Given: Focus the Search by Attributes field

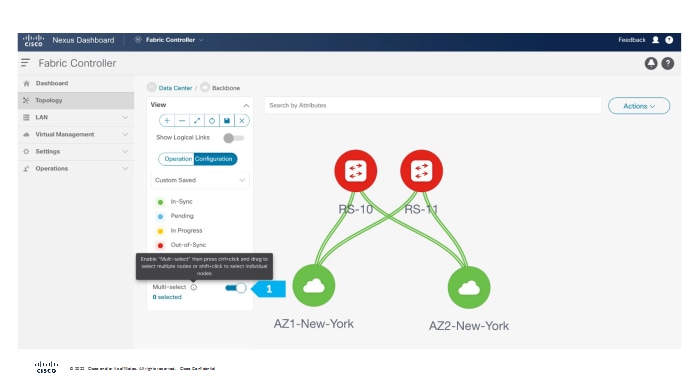Looking at the screenshot, I should [x=433, y=106].
